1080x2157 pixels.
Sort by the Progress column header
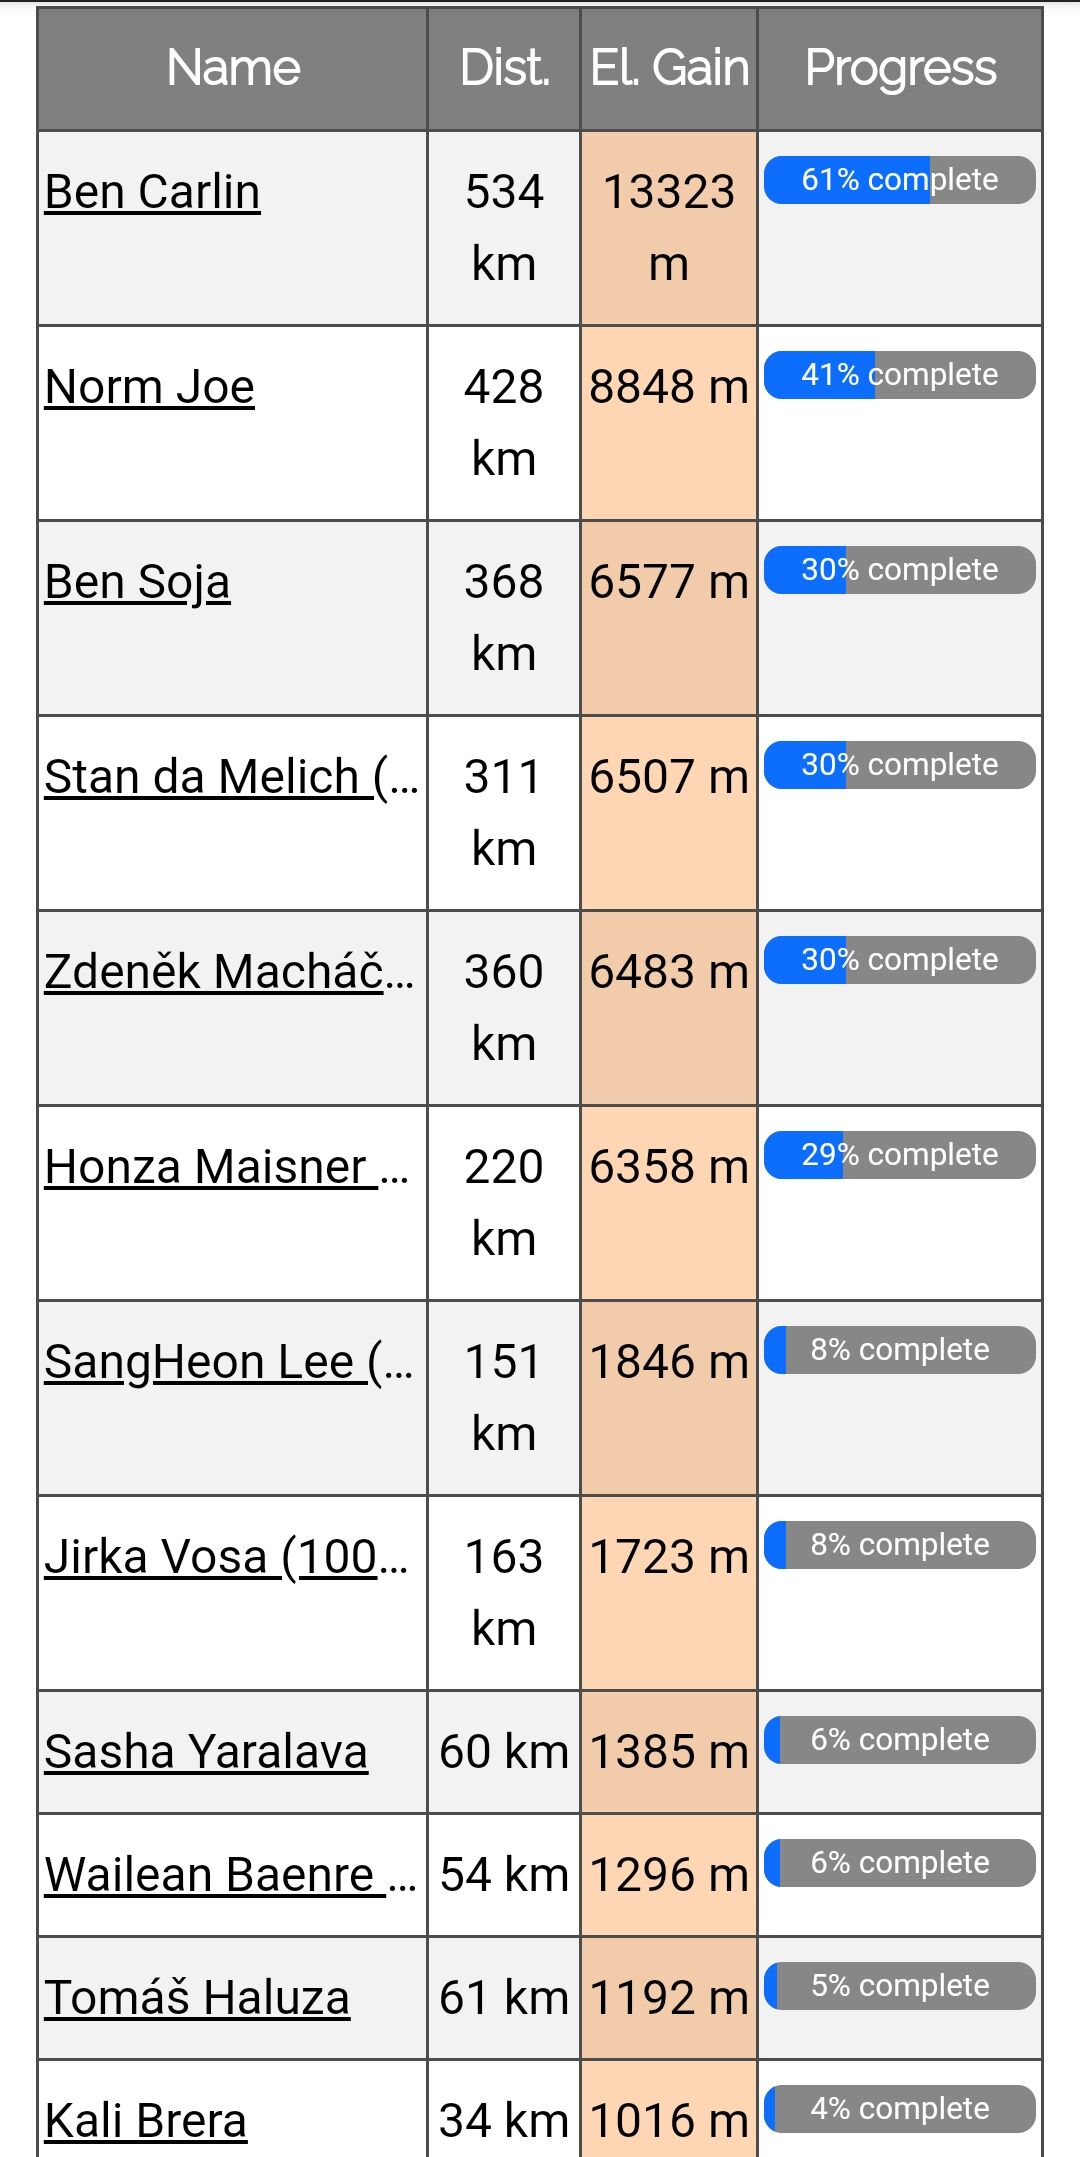click(900, 68)
